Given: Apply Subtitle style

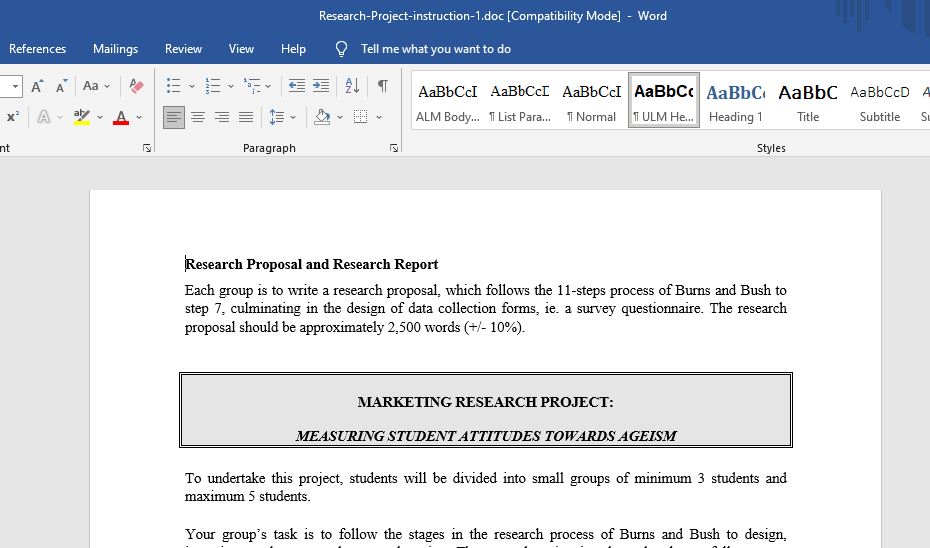Looking at the screenshot, I should [x=880, y=100].
